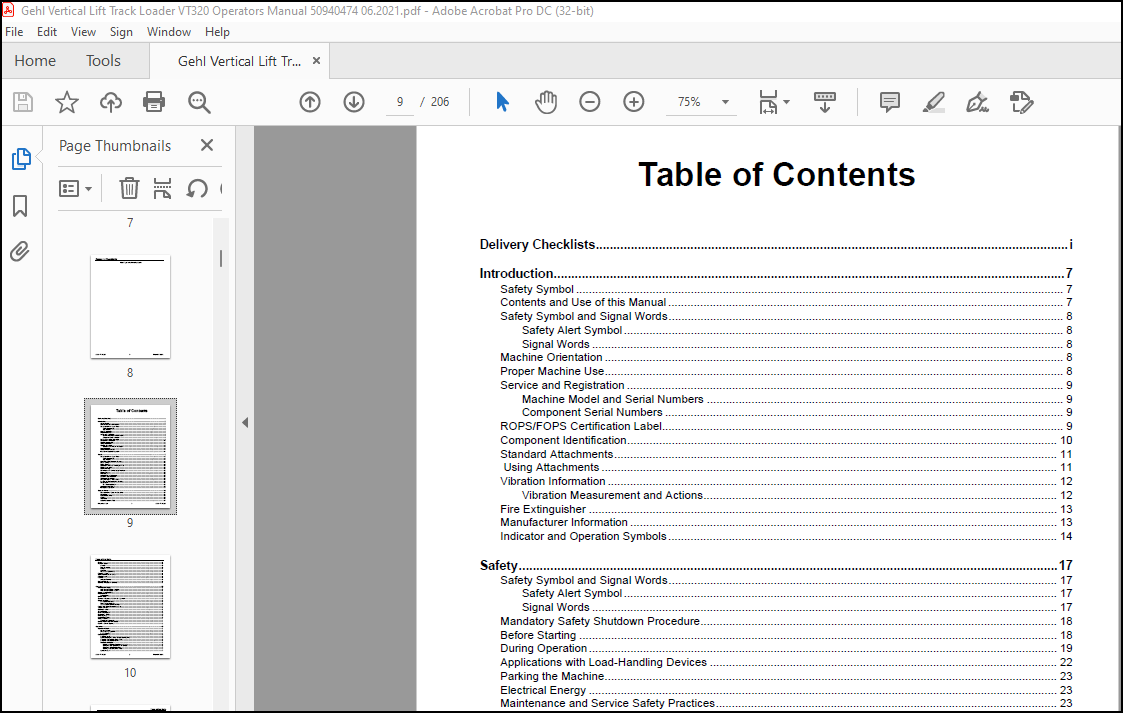
Task: Switch to the Home tab
Action: click(35, 61)
